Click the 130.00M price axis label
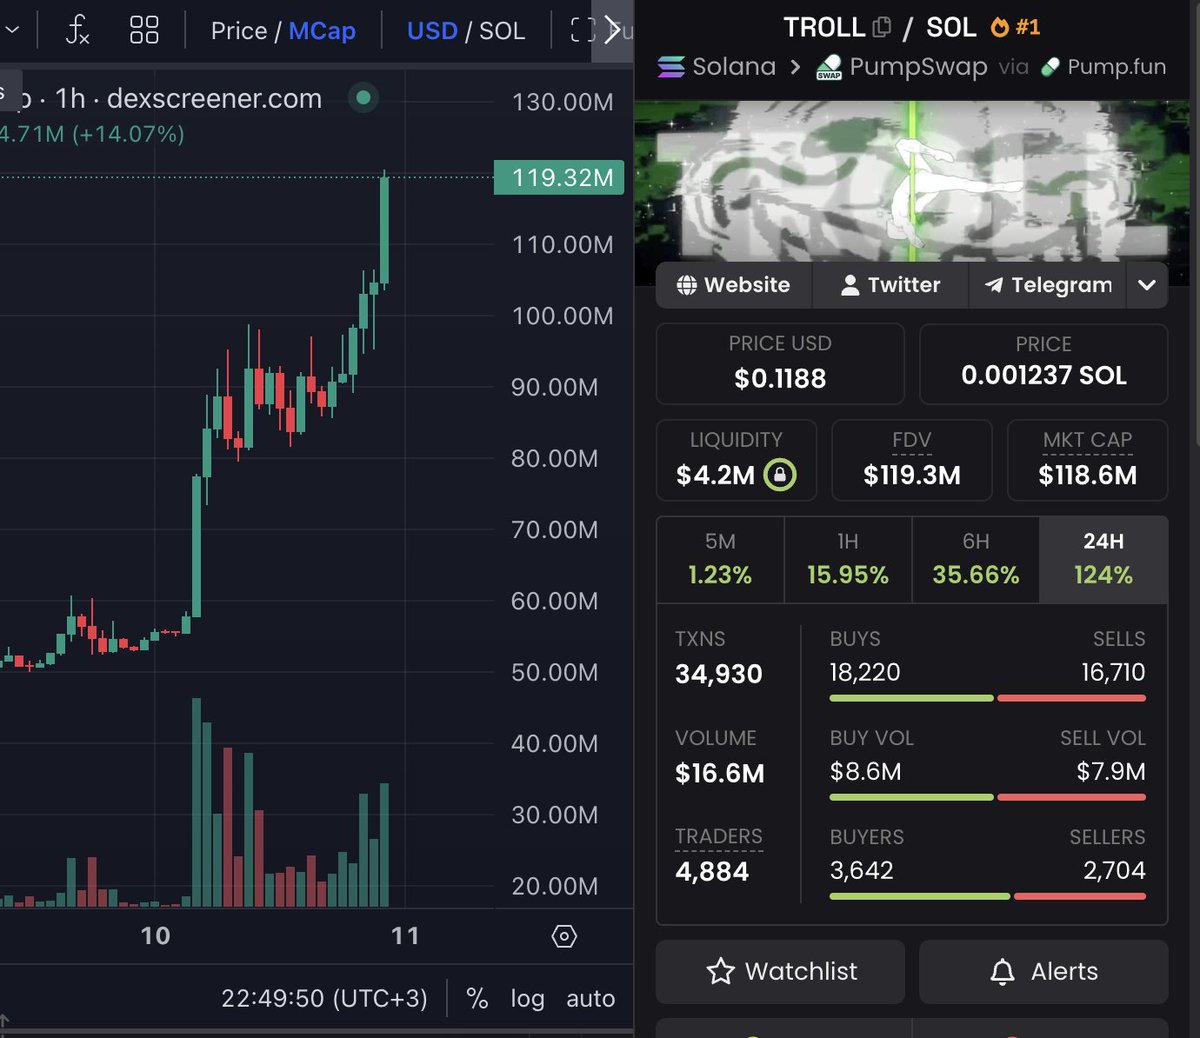The height and width of the screenshot is (1038, 1200). [x=562, y=102]
